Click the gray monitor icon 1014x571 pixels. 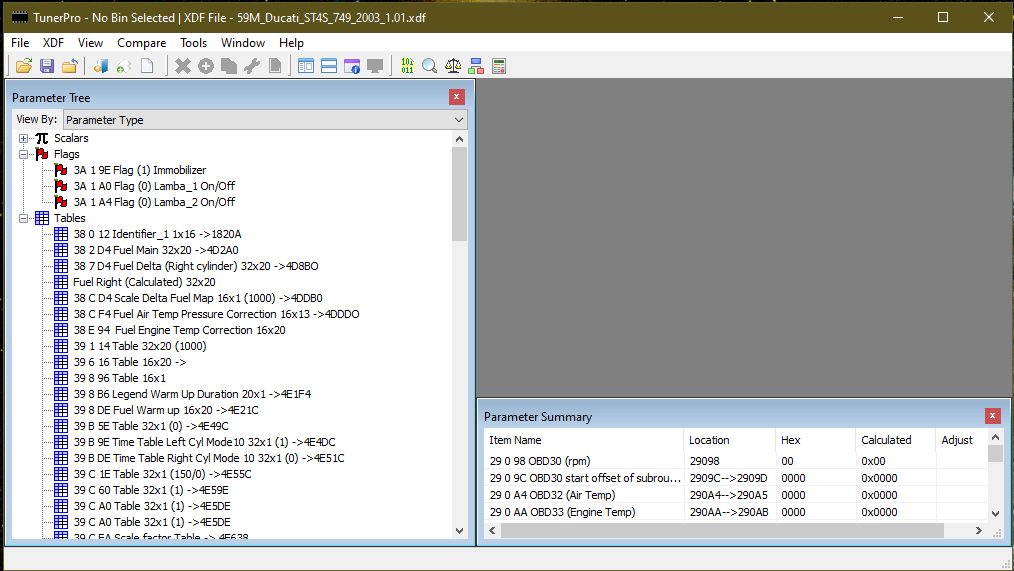click(375, 66)
